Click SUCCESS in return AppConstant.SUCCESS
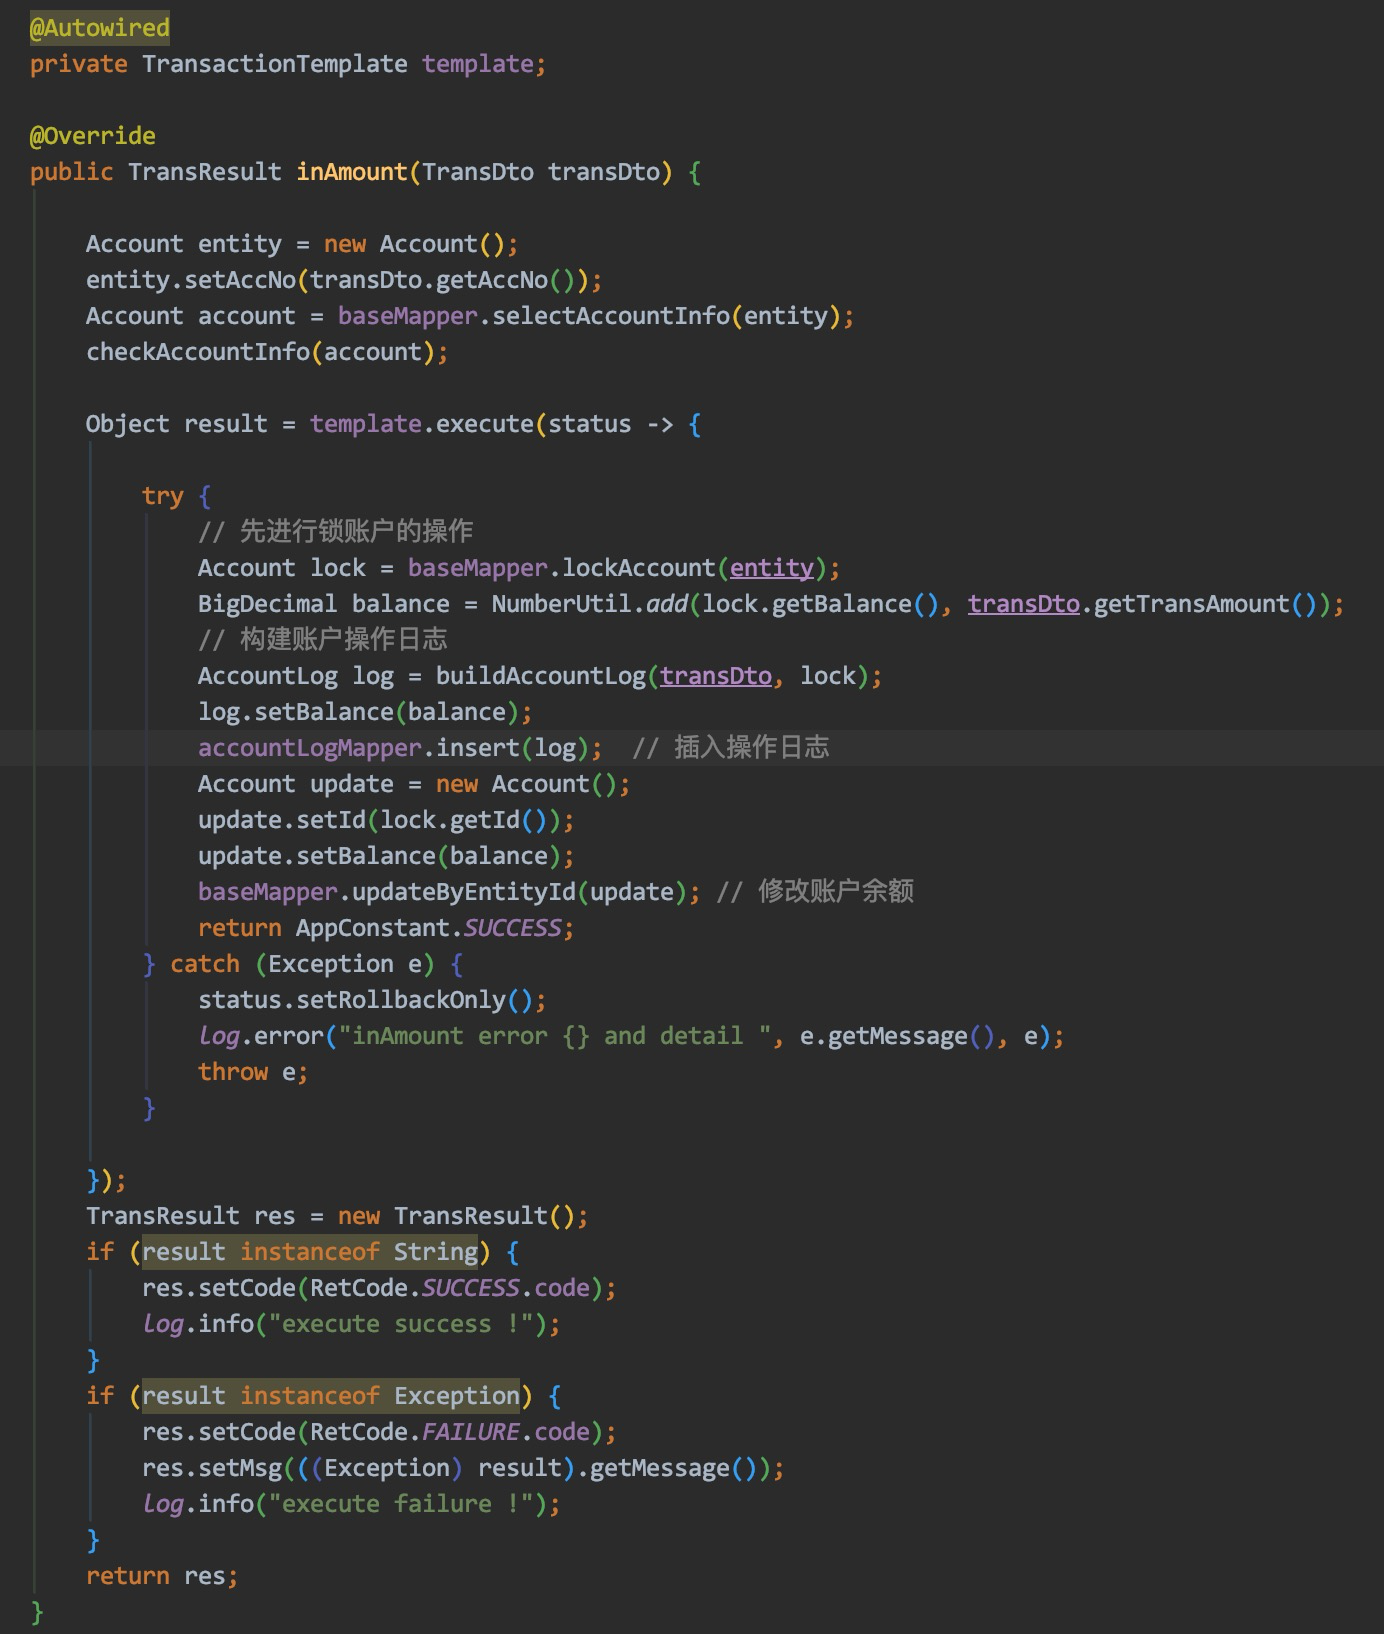Viewport: 1384px width, 1634px height. [x=512, y=928]
